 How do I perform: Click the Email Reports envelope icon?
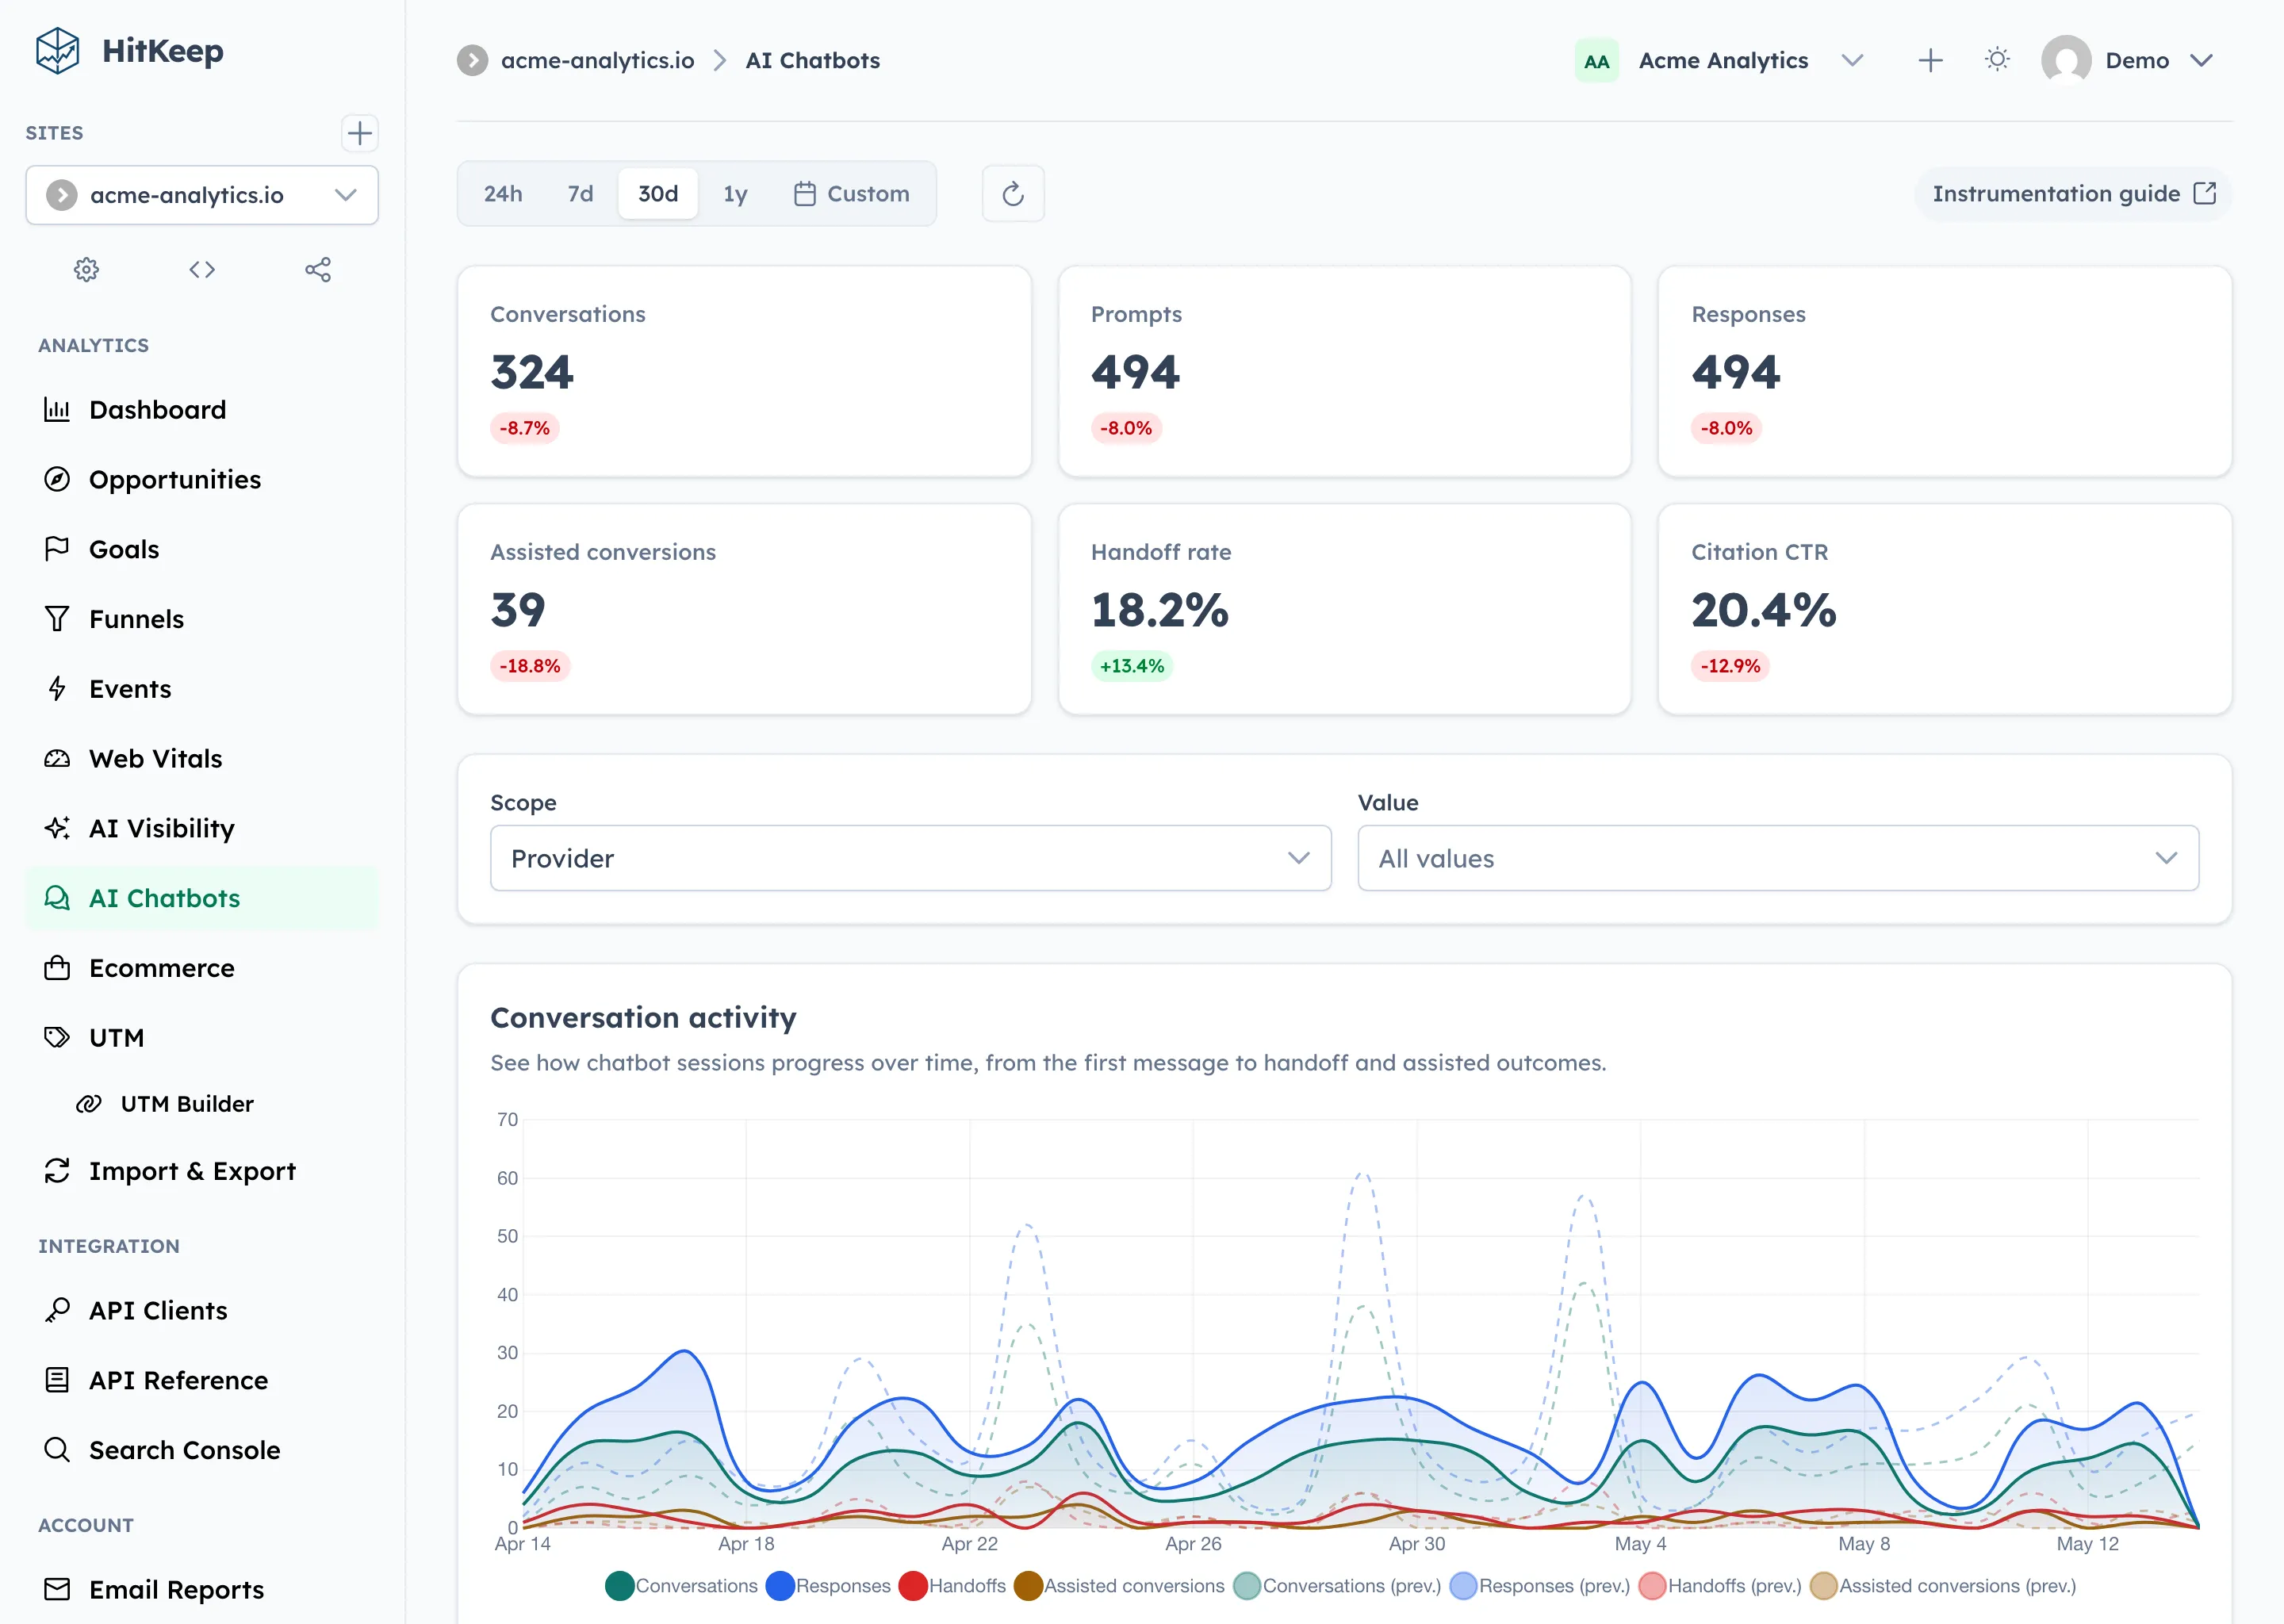point(57,1589)
